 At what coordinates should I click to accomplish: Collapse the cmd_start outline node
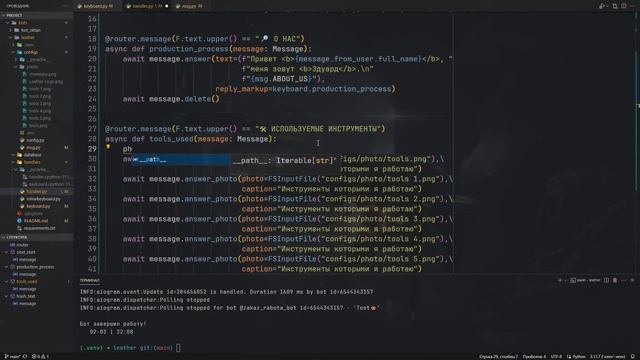pyautogui.click(x=7, y=252)
